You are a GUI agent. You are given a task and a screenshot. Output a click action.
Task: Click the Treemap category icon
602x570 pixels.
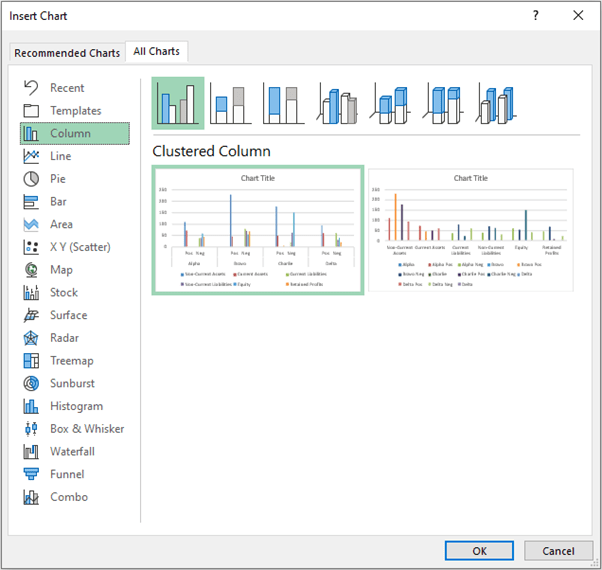31,361
